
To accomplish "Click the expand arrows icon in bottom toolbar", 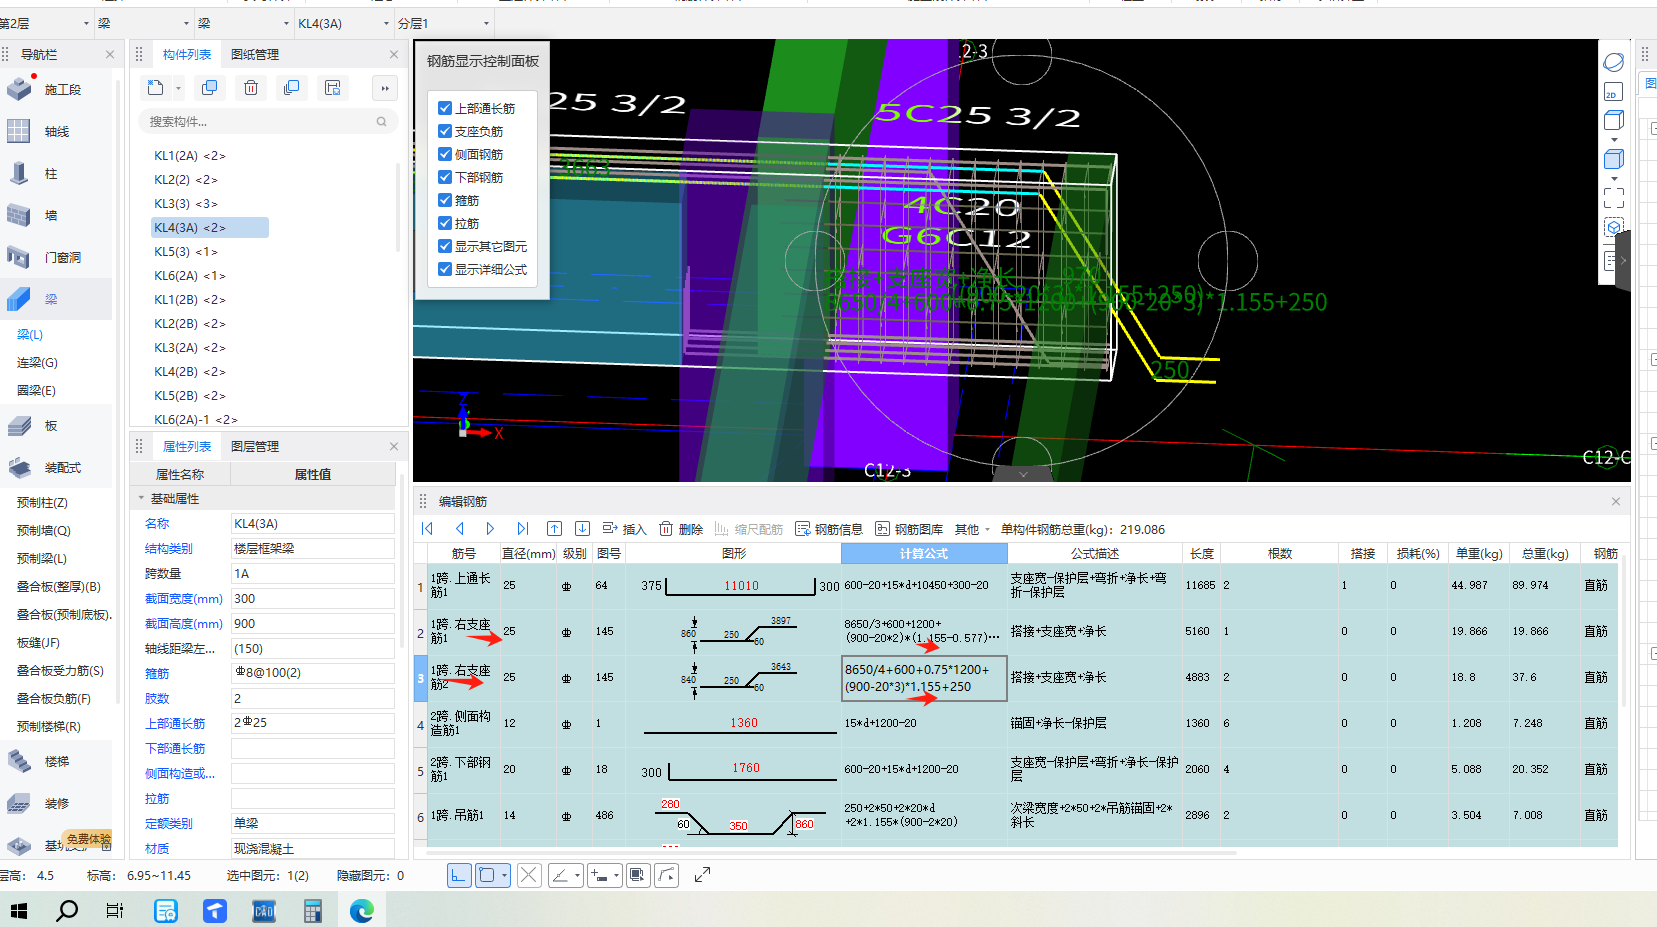I will [x=702, y=875].
